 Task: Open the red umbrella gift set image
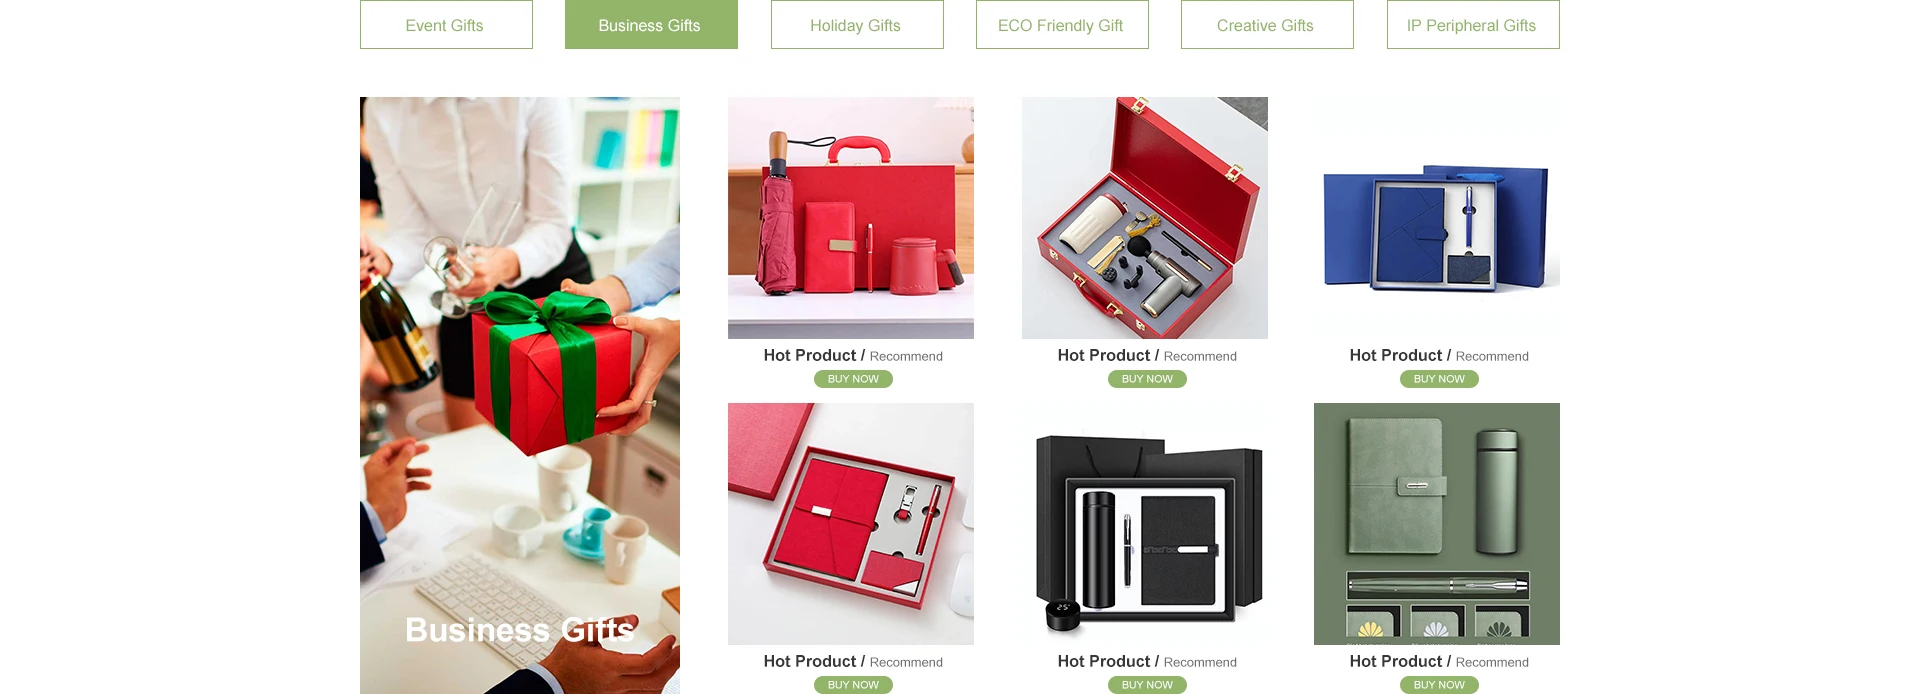[x=851, y=218]
